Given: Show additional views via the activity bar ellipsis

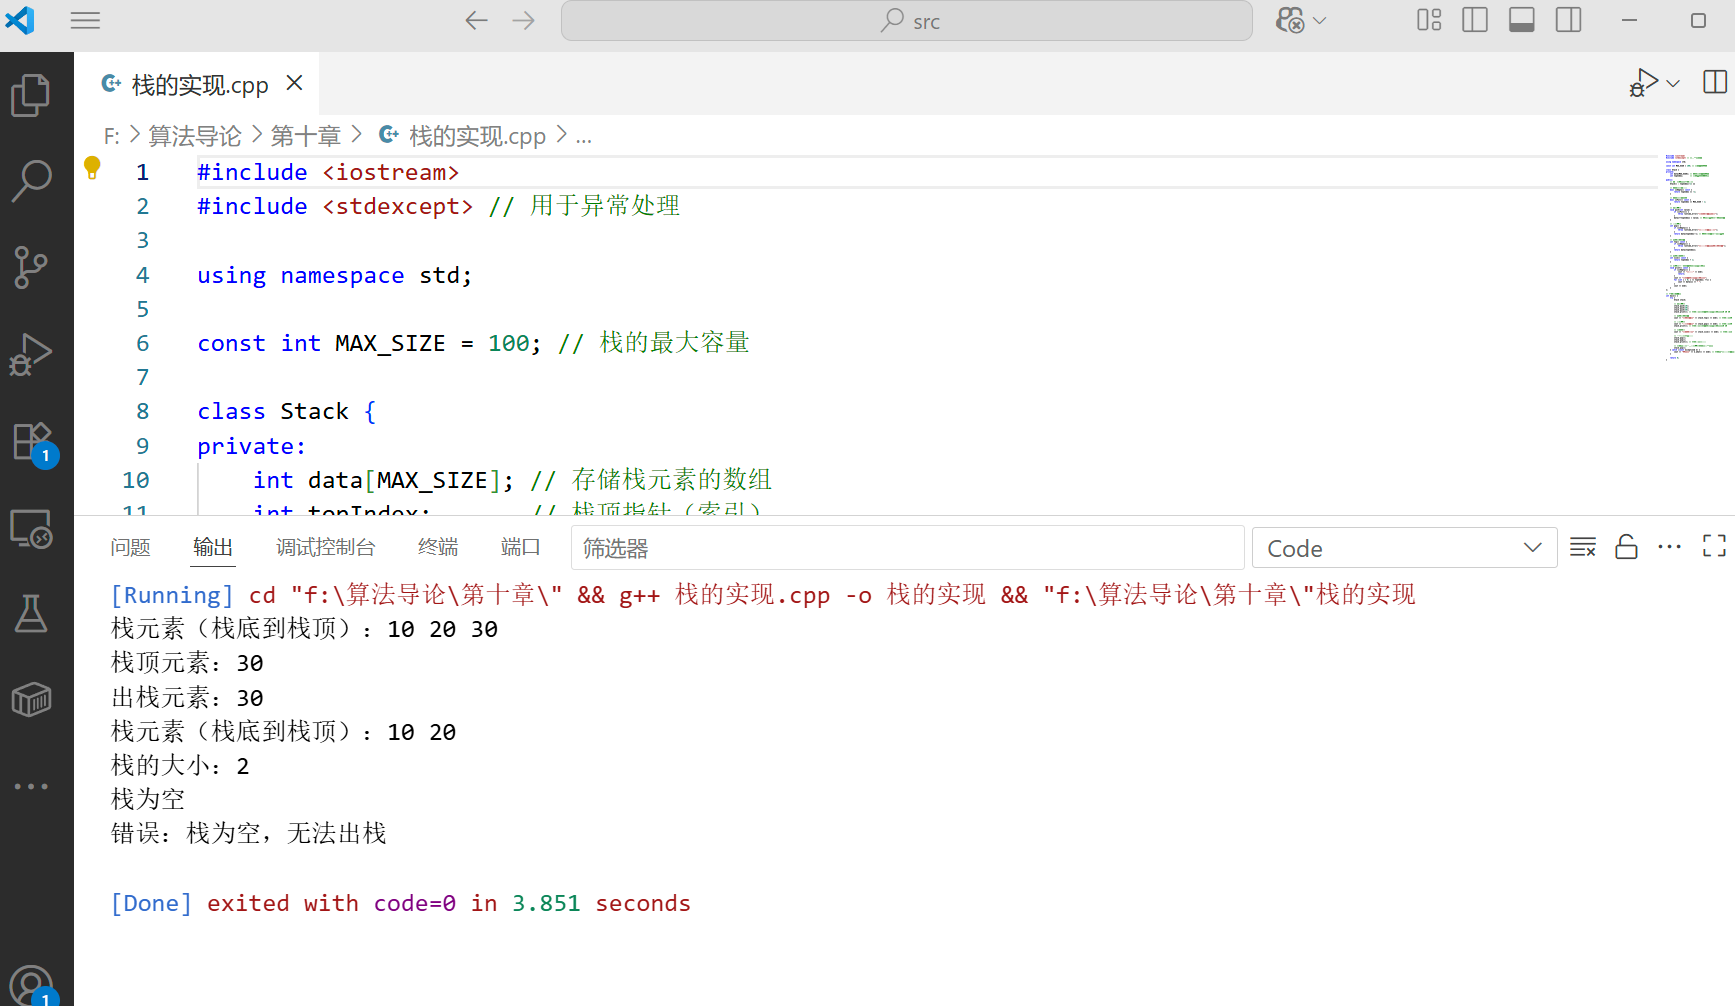Looking at the screenshot, I should pyautogui.click(x=31, y=787).
